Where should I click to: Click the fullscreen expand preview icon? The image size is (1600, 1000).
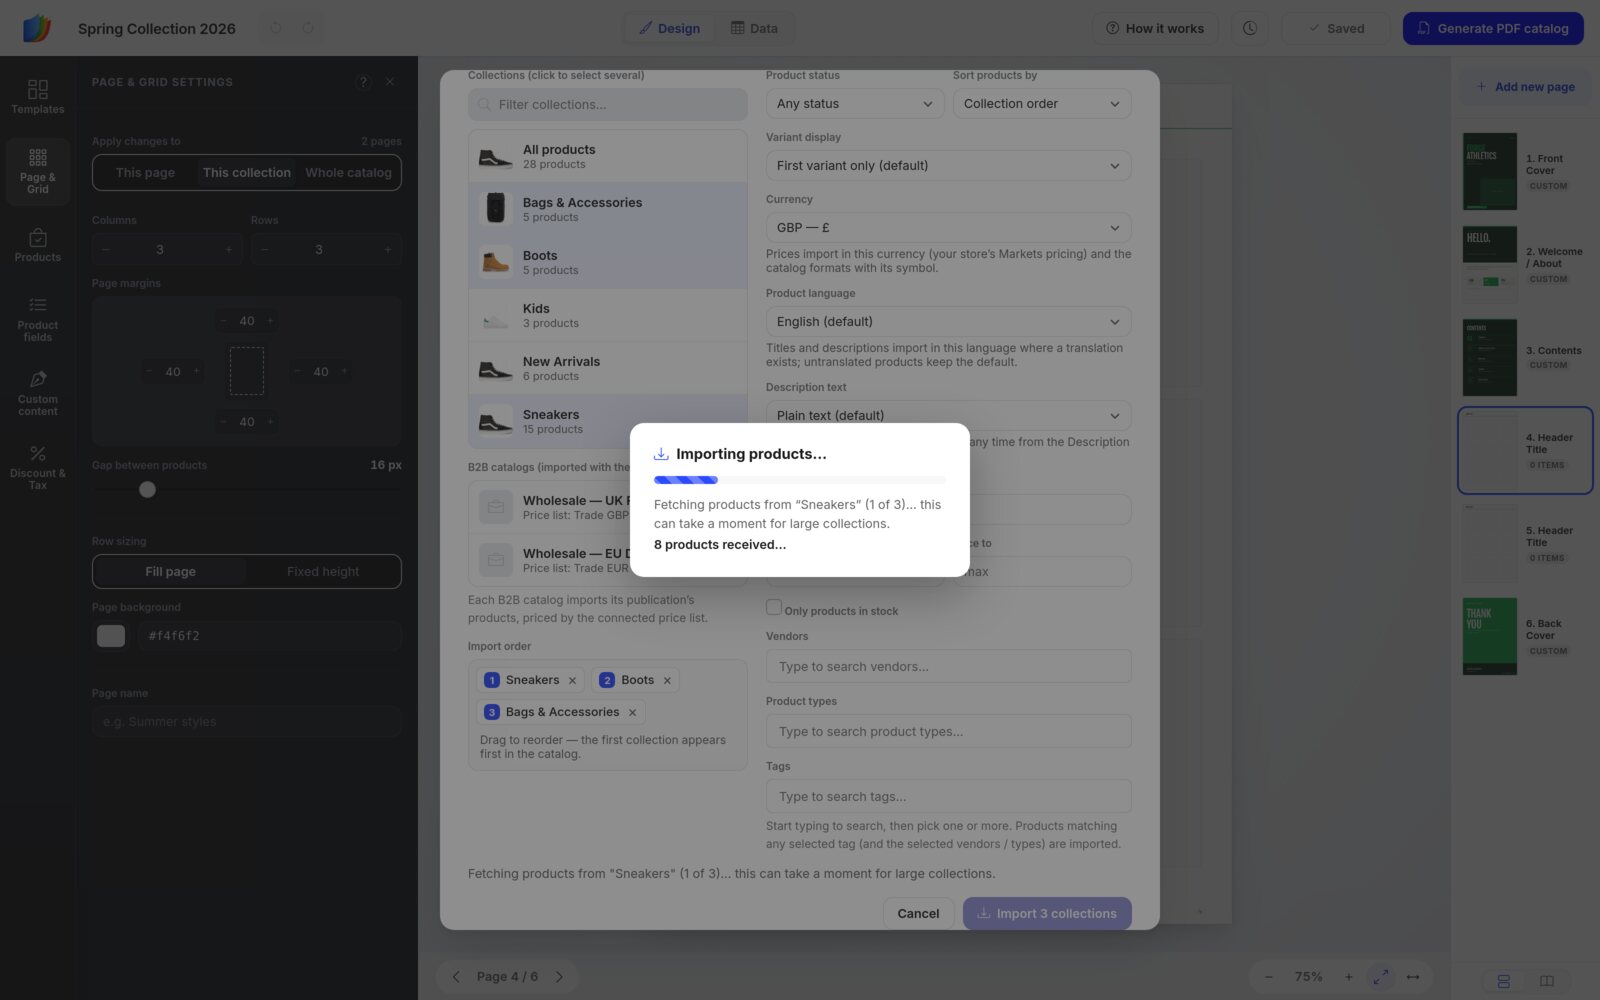point(1381,977)
